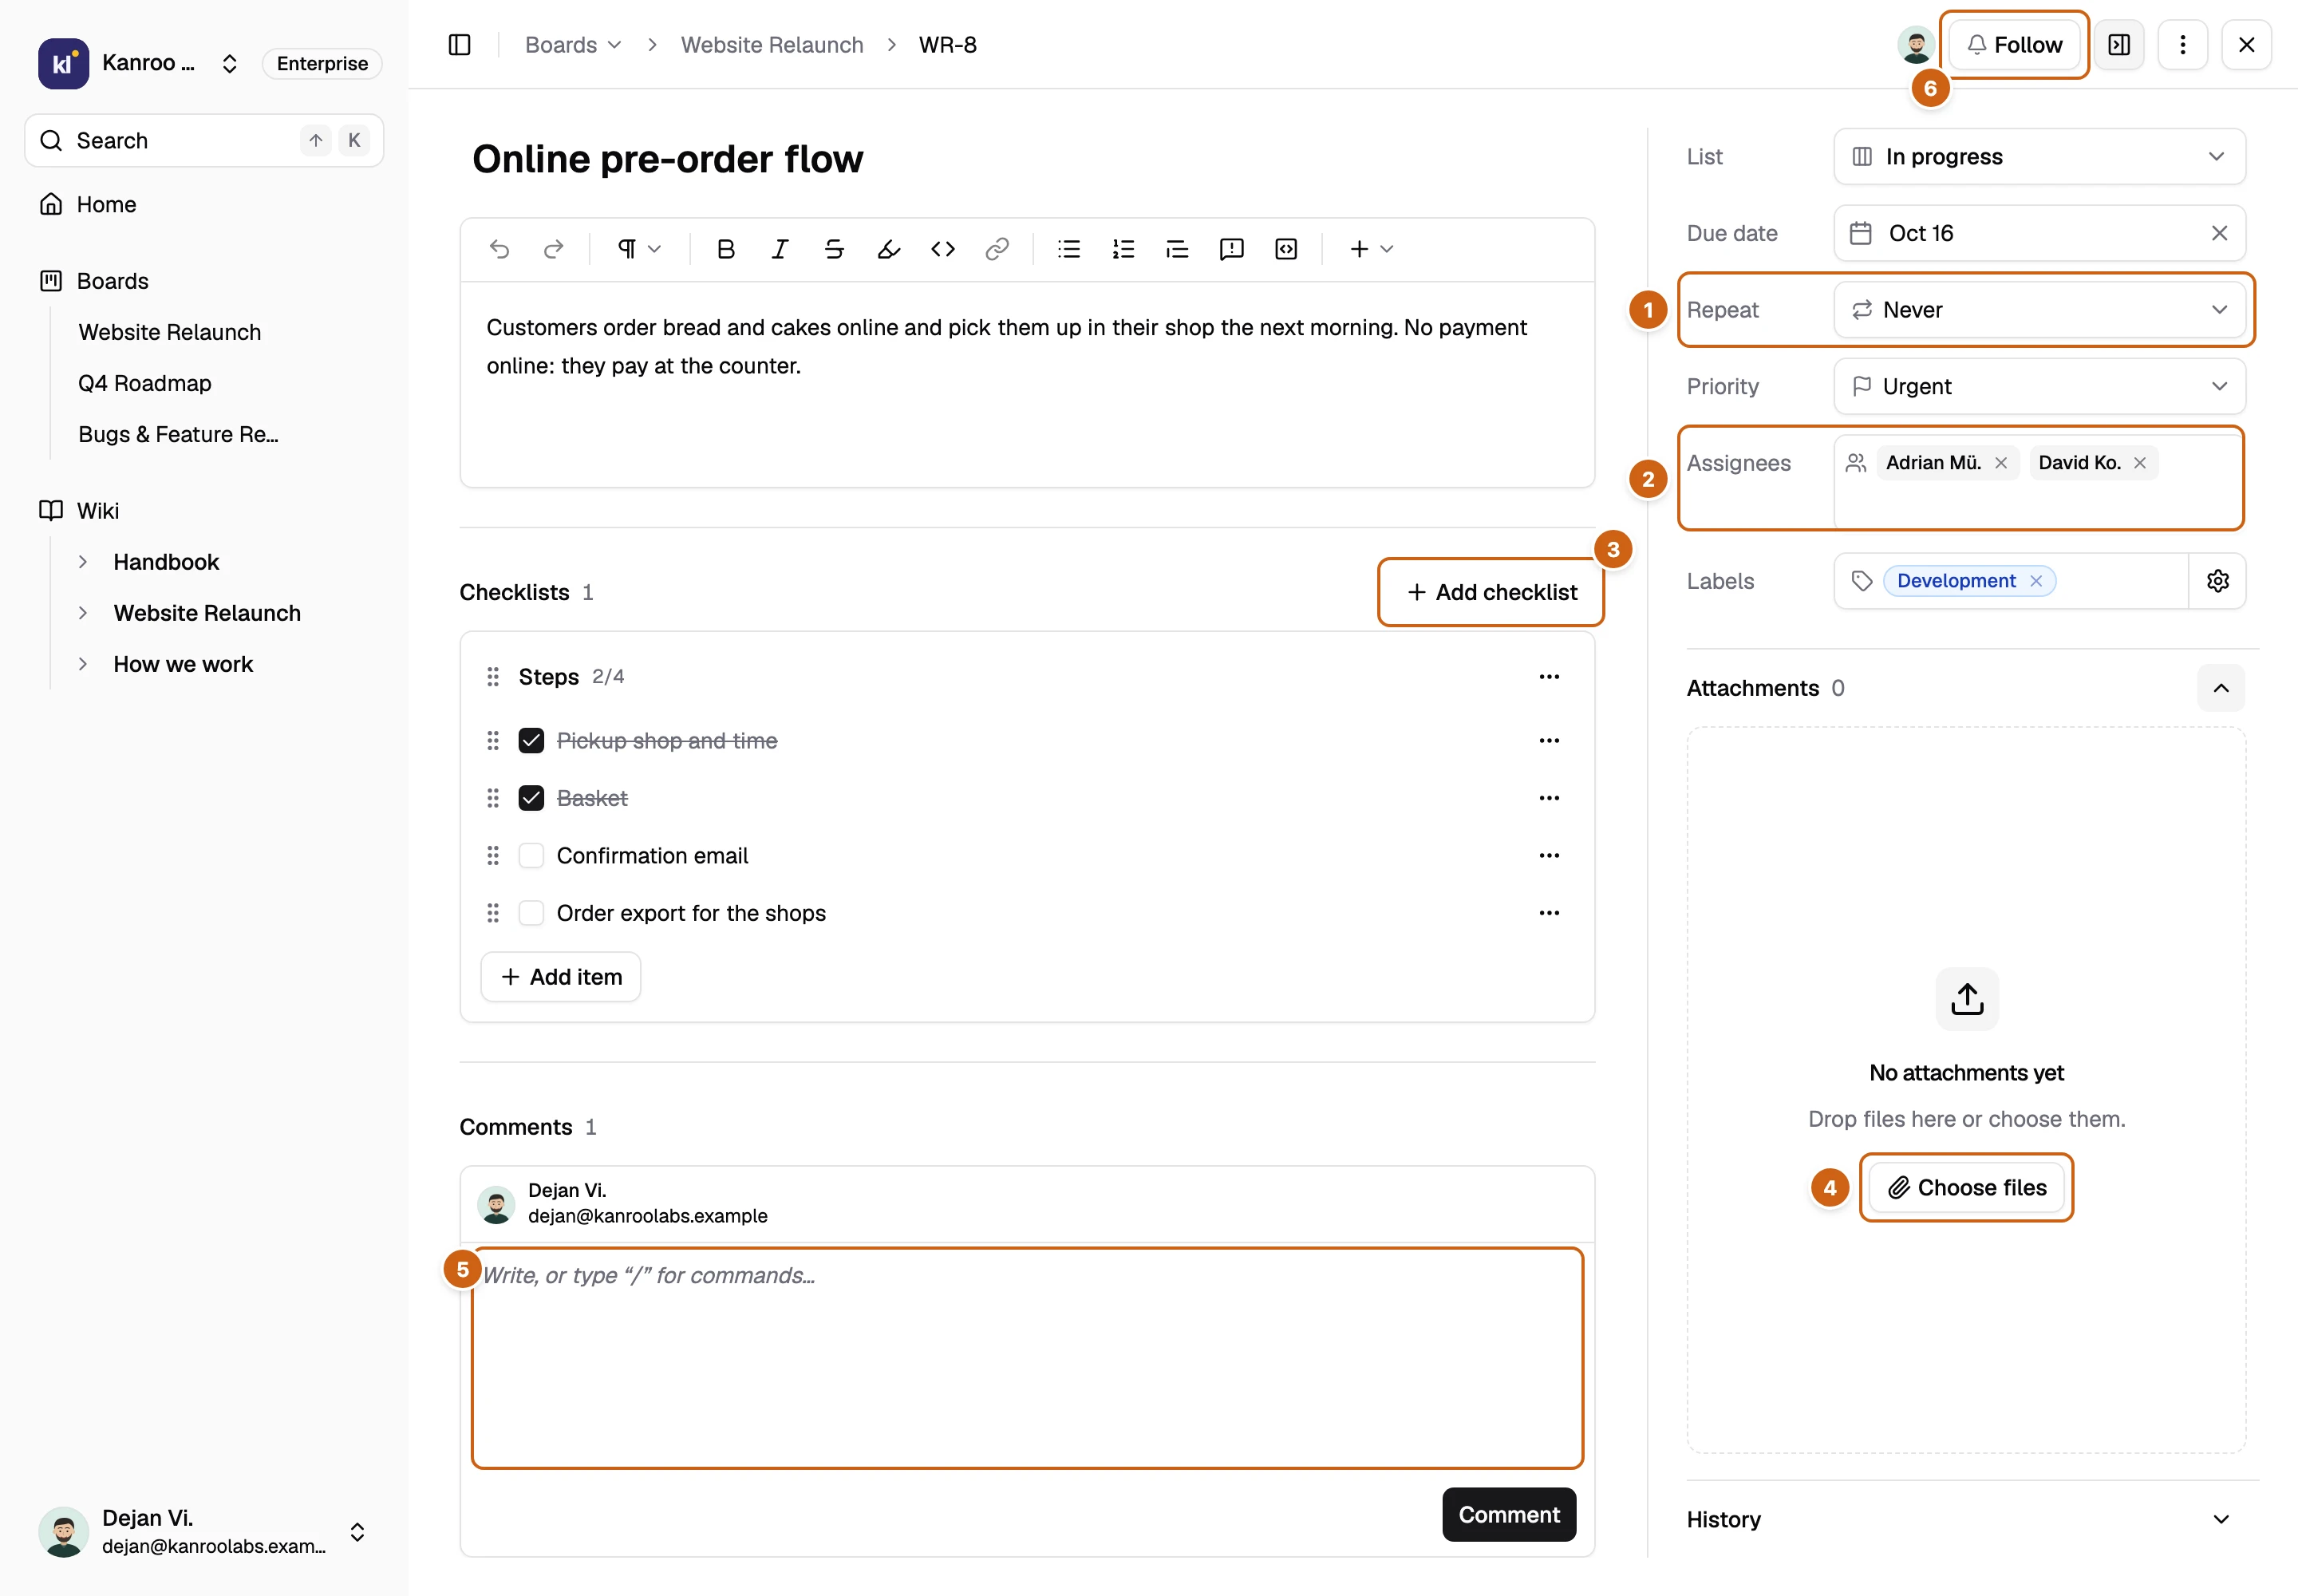Remove assignee Adrian Mü.
The width and height of the screenshot is (2298, 1596).
(2001, 463)
